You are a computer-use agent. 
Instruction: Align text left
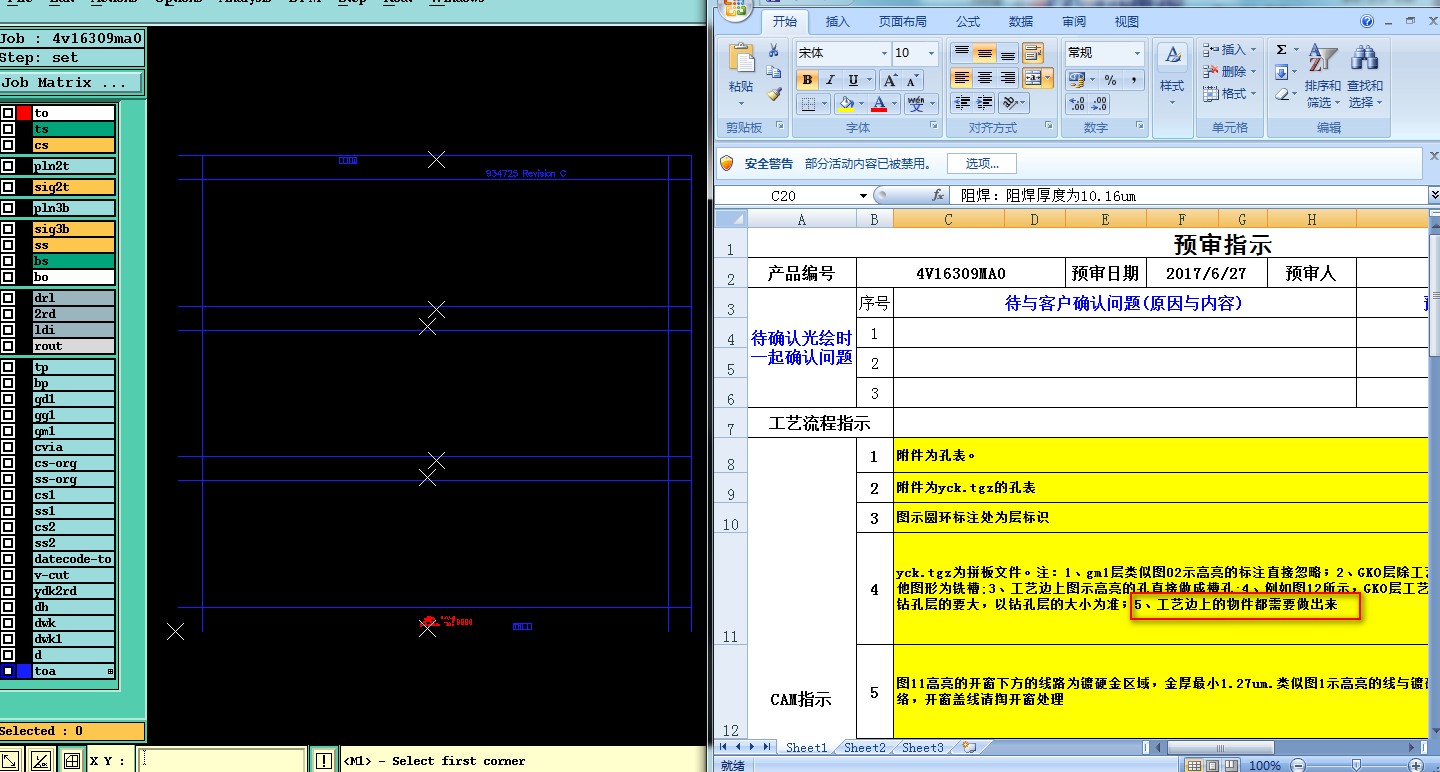962,78
